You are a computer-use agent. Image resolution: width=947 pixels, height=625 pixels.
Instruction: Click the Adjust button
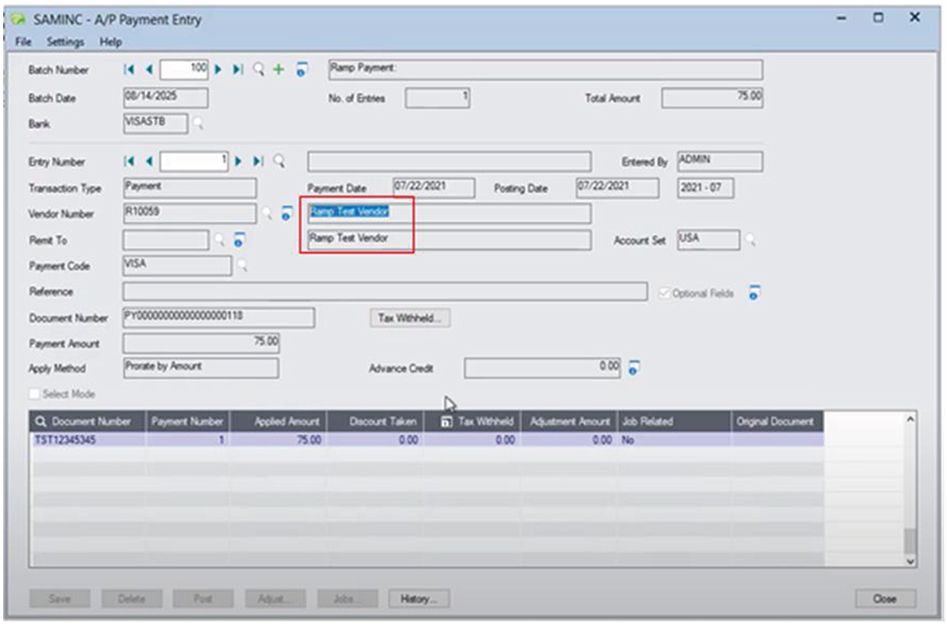click(x=275, y=598)
